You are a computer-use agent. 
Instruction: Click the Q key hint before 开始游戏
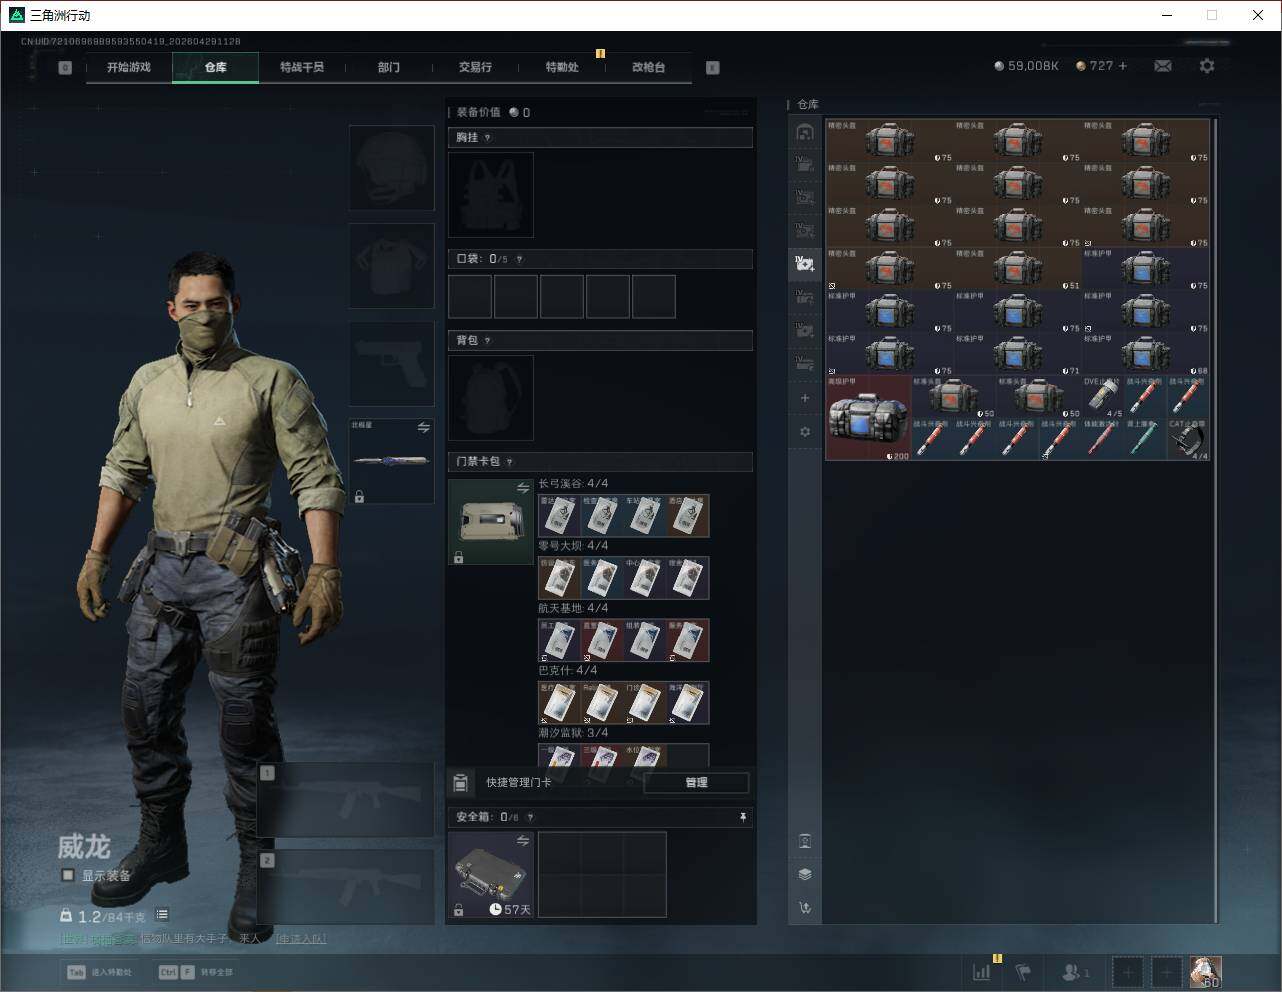[x=65, y=68]
